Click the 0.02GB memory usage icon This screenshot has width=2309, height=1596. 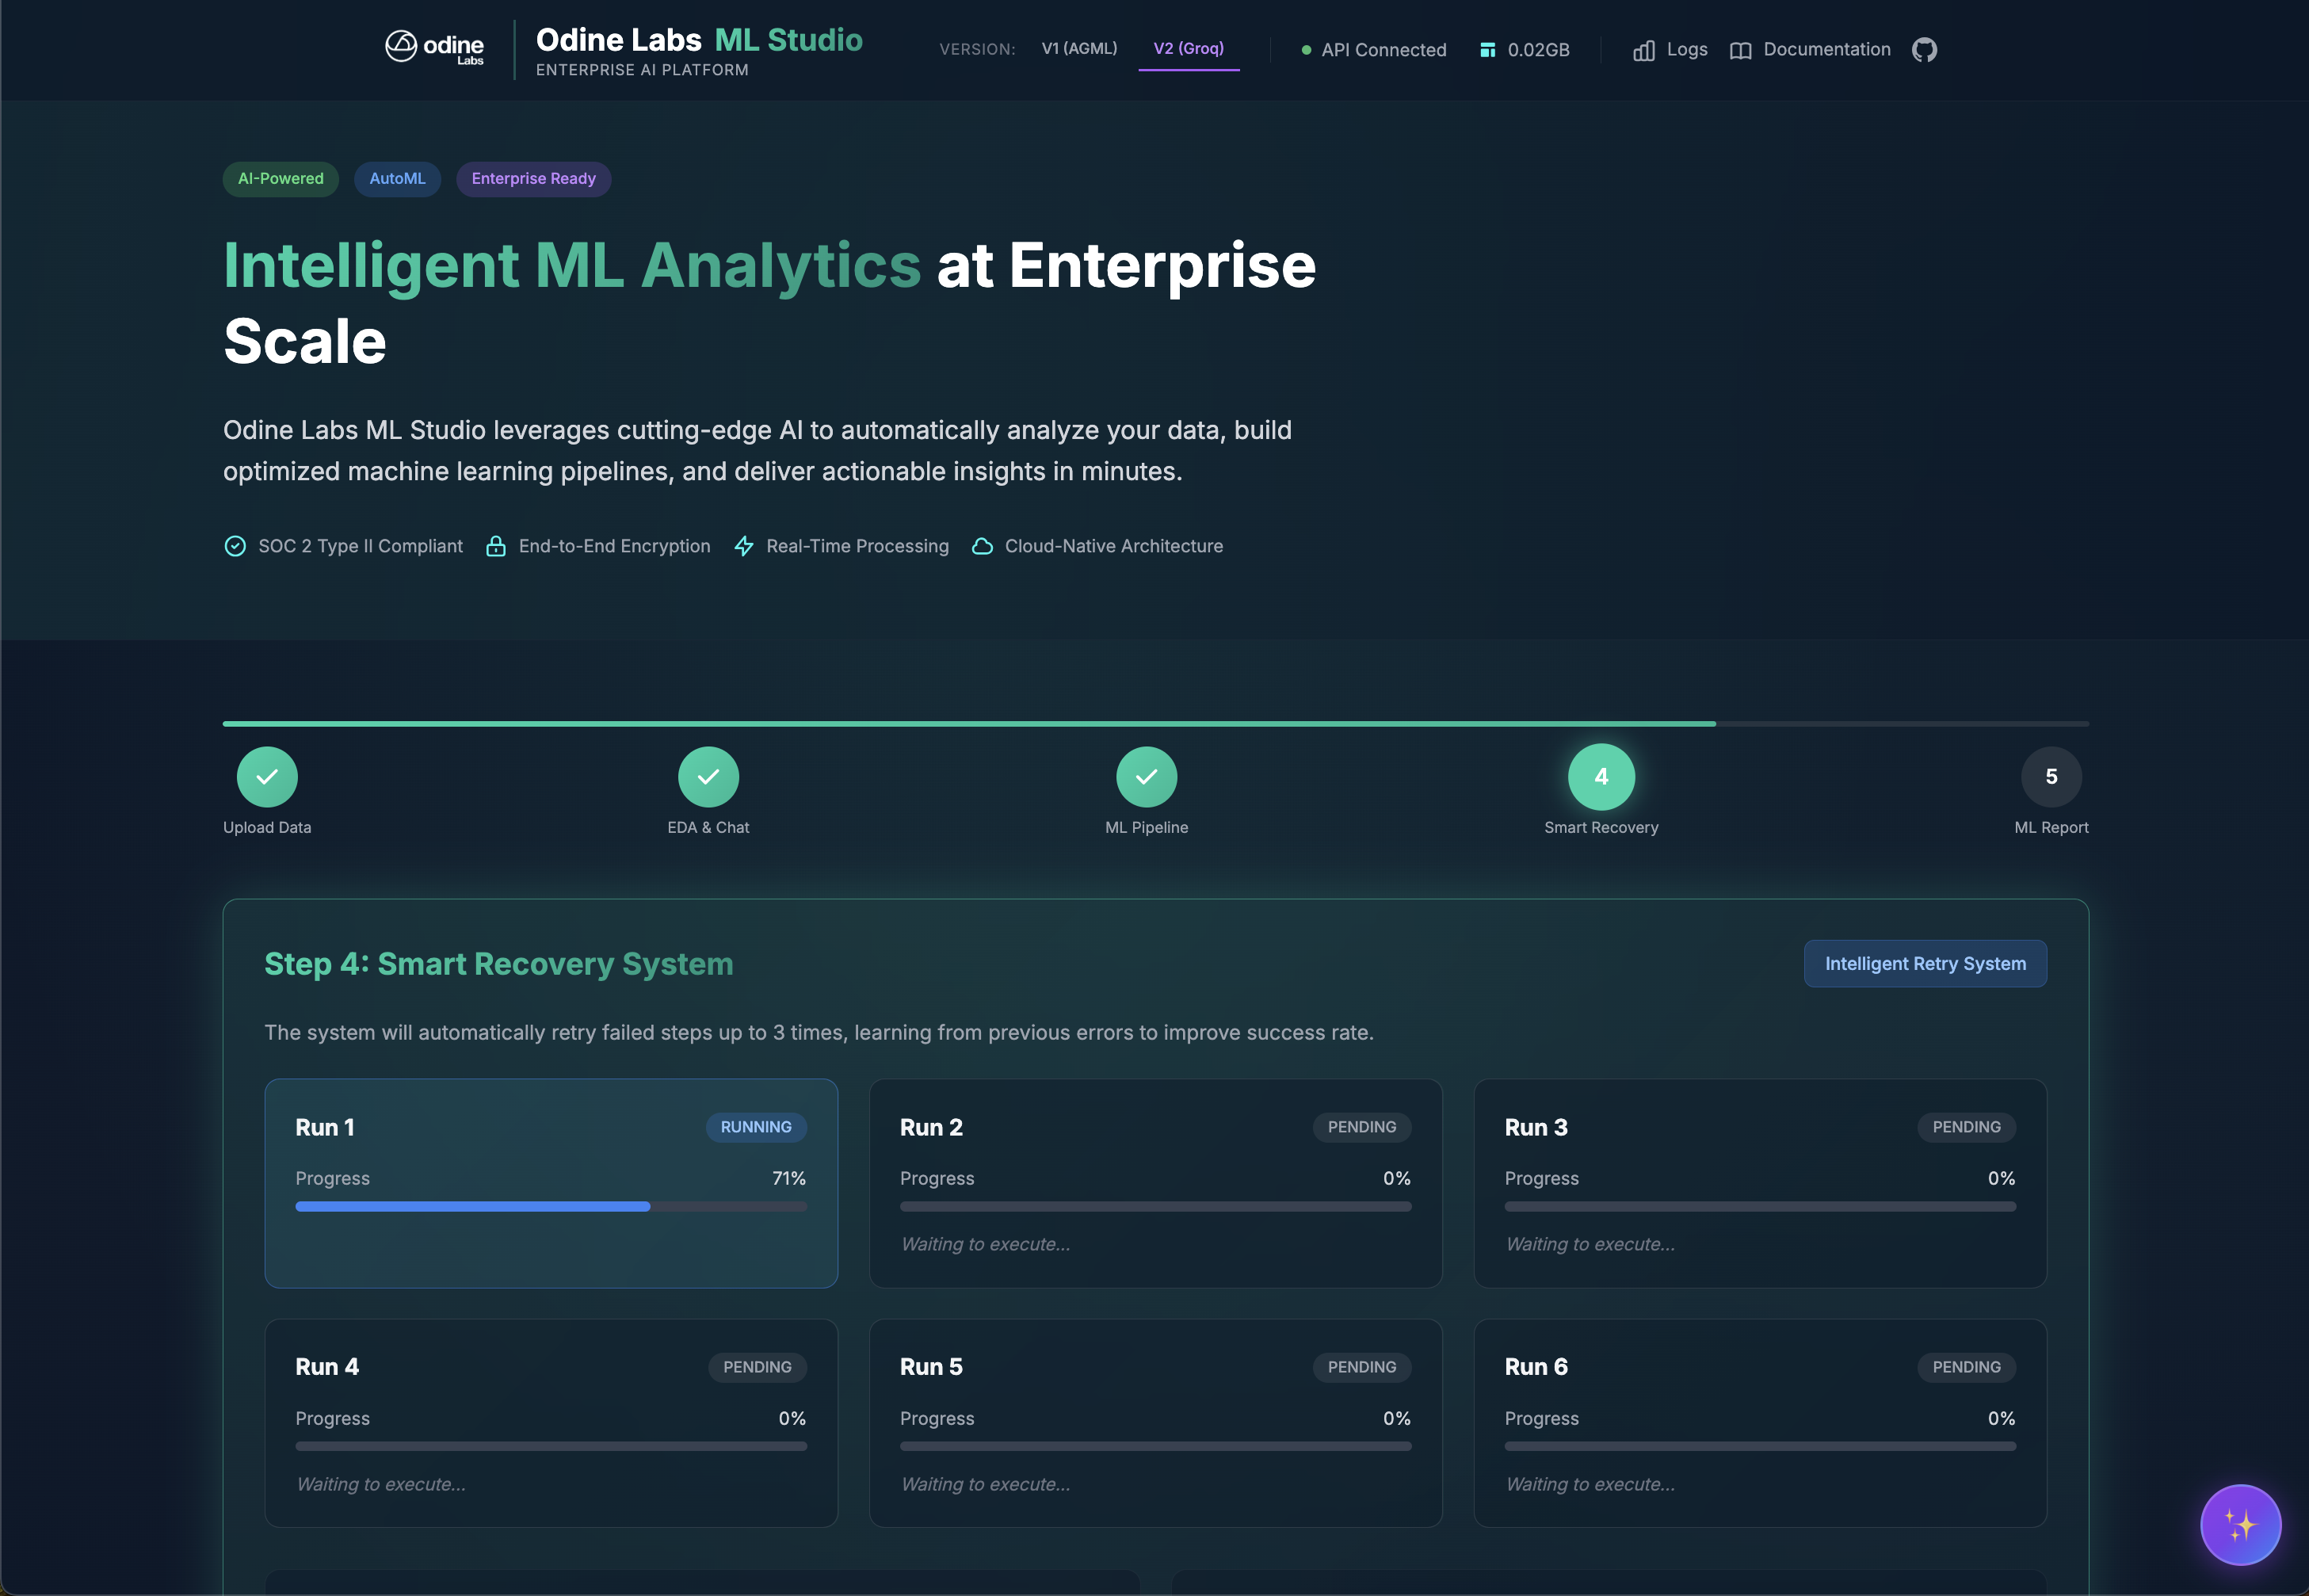tap(1487, 49)
